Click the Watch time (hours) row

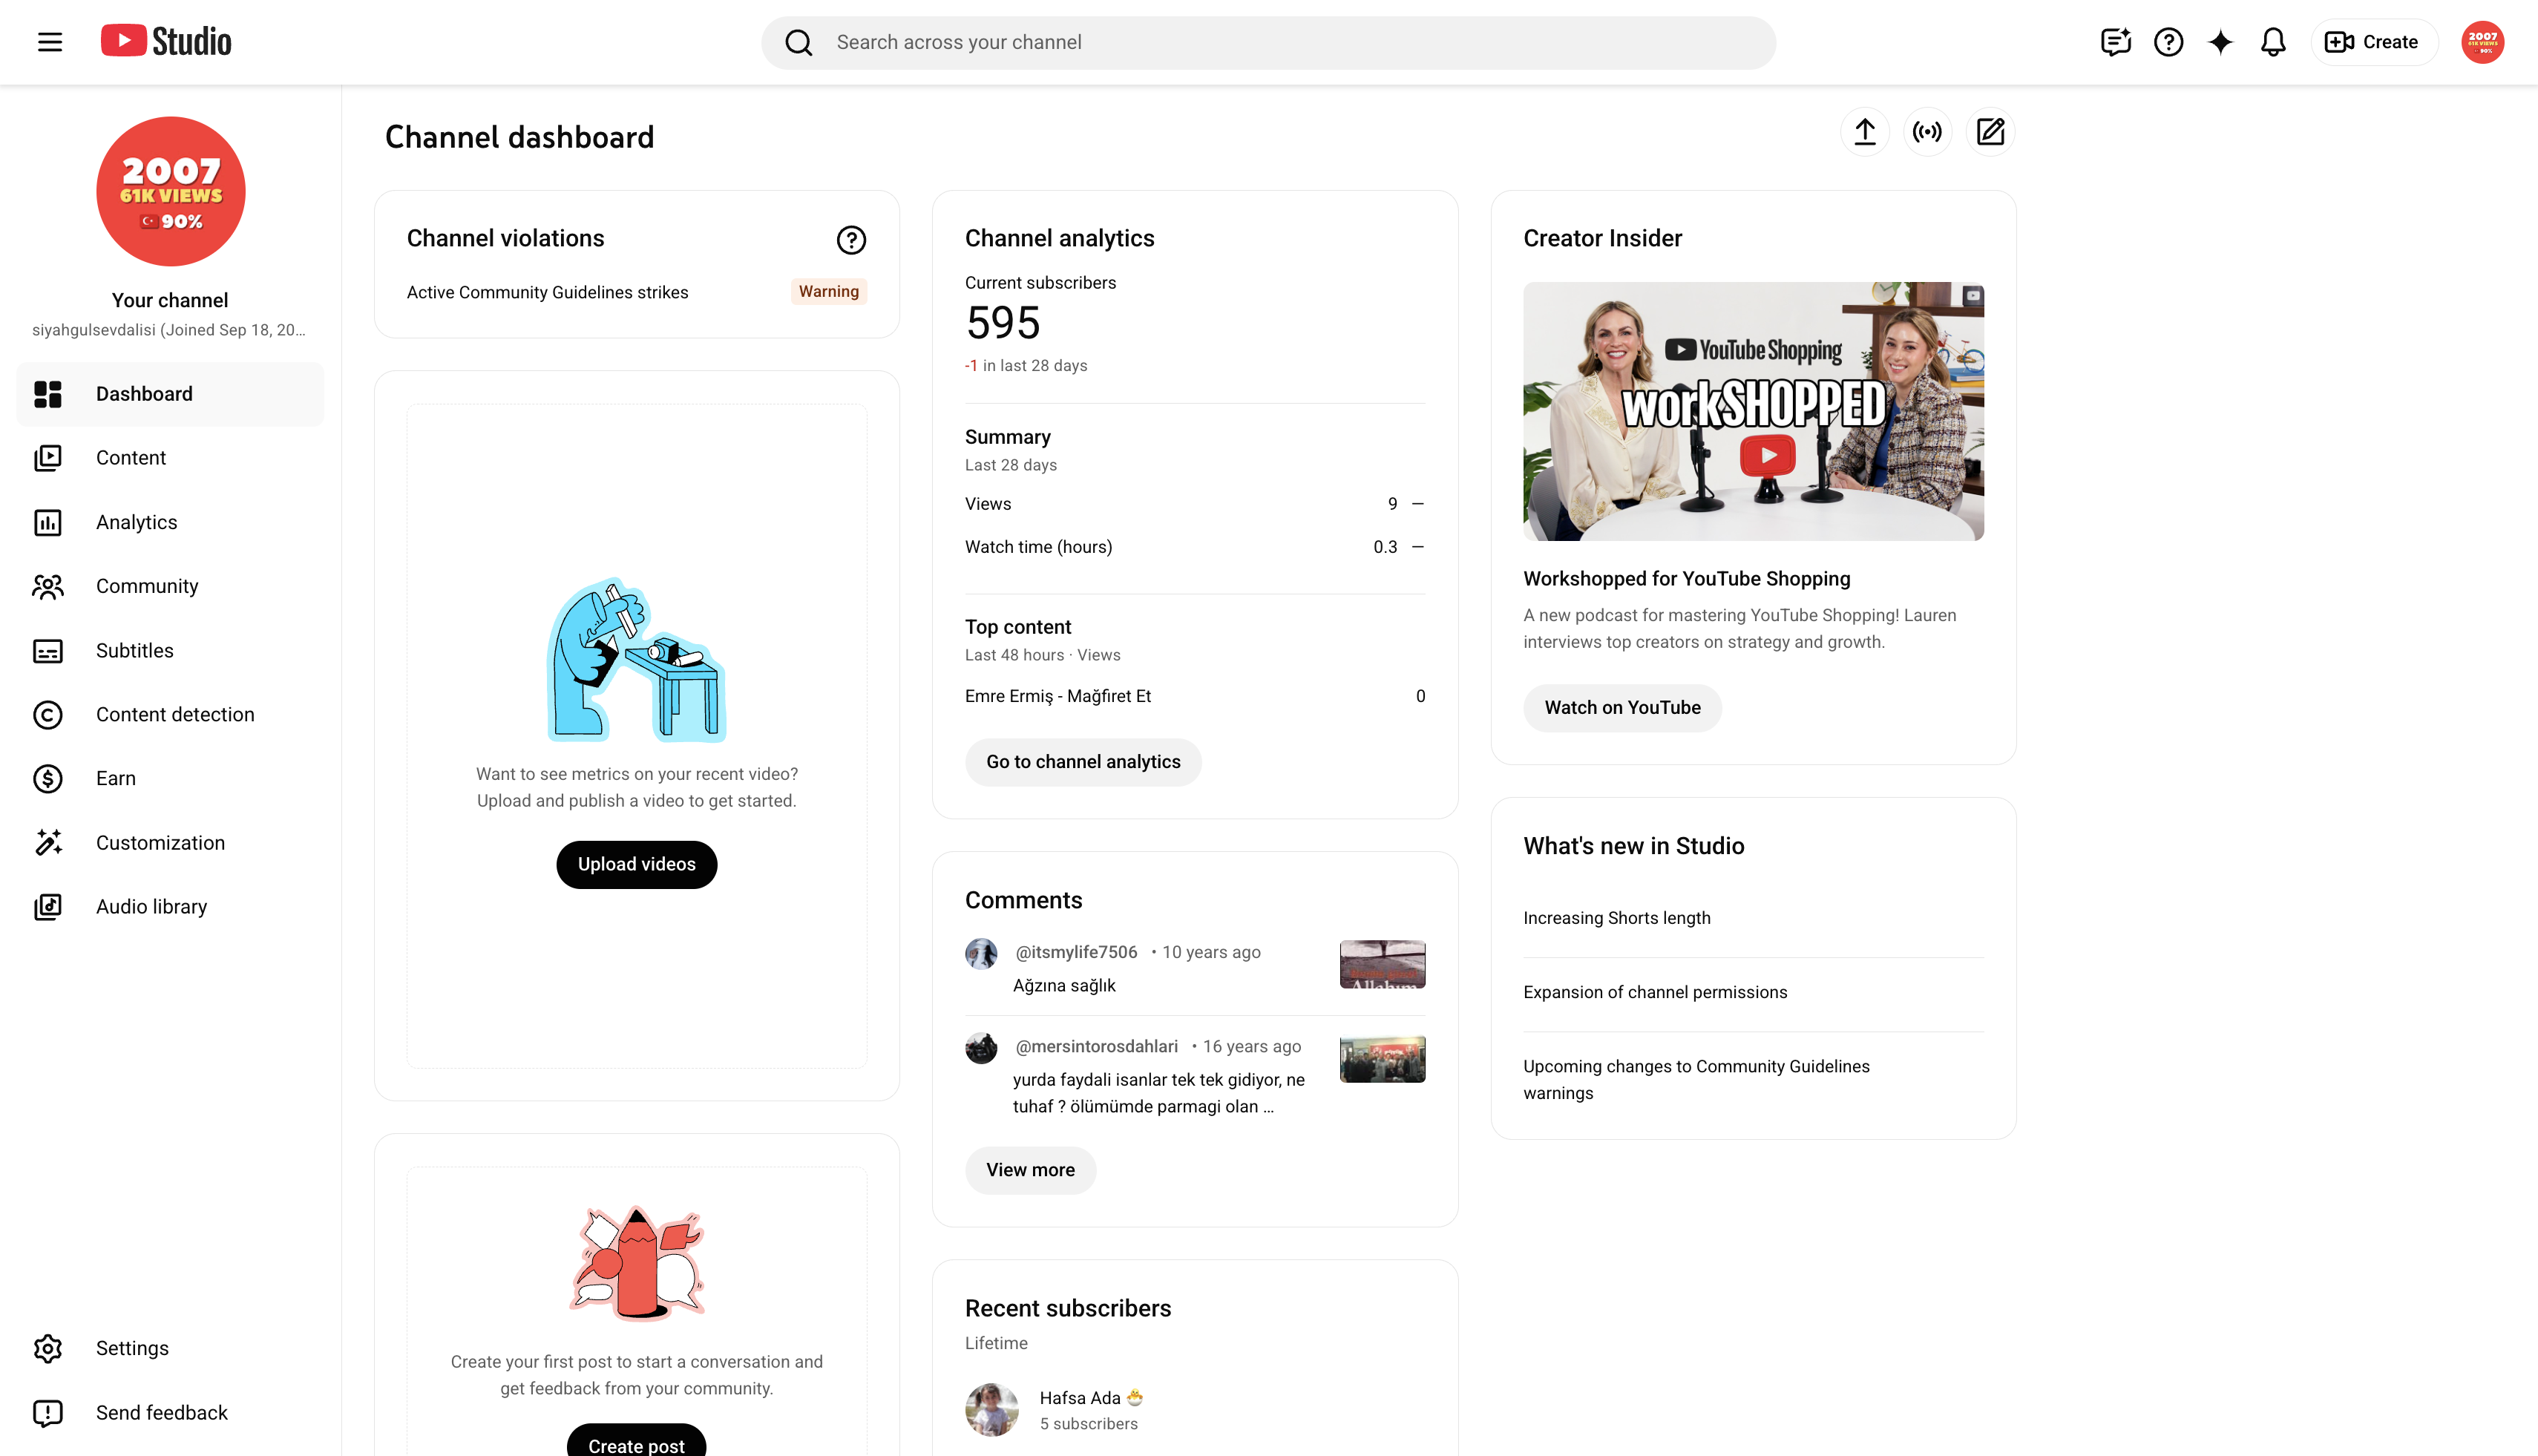[x=1195, y=547]
